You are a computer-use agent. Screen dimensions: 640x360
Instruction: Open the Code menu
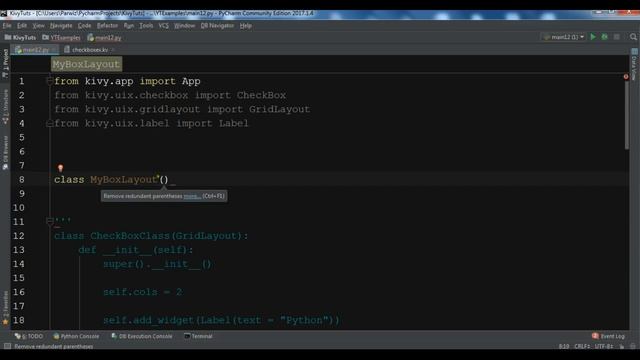pos(84,26)
